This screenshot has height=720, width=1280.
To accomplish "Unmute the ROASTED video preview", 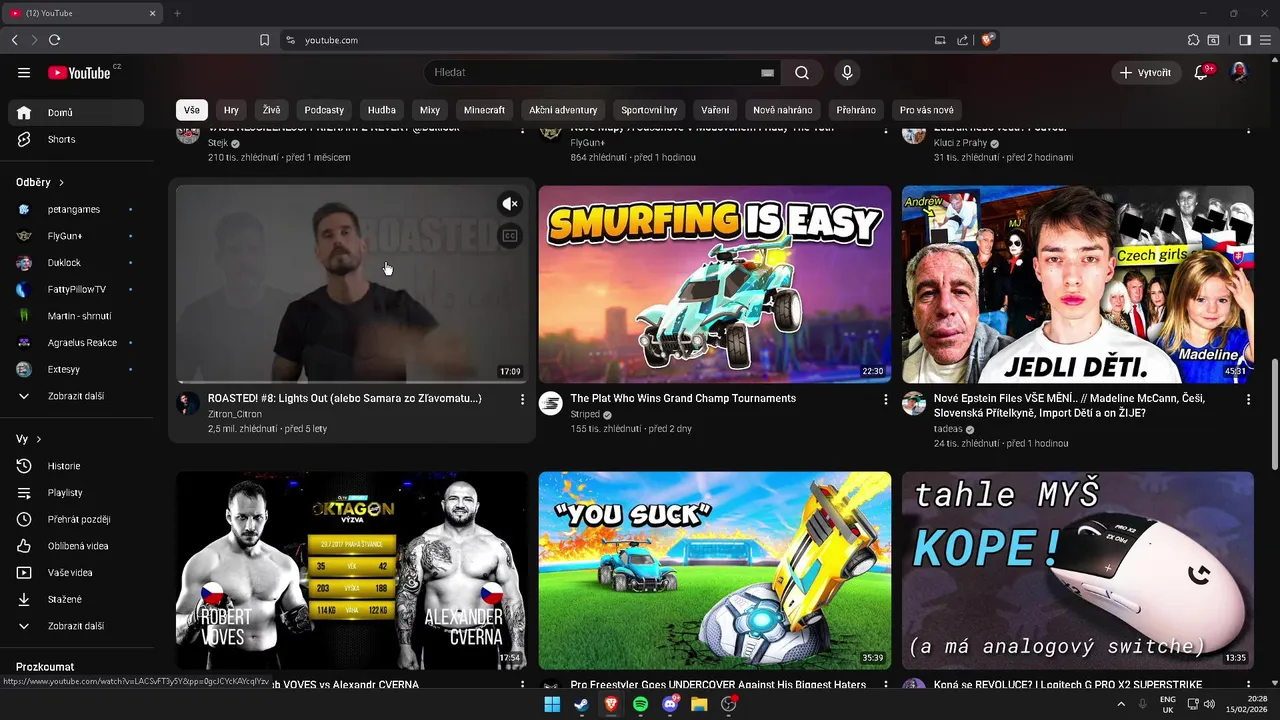I will [510, 204].
